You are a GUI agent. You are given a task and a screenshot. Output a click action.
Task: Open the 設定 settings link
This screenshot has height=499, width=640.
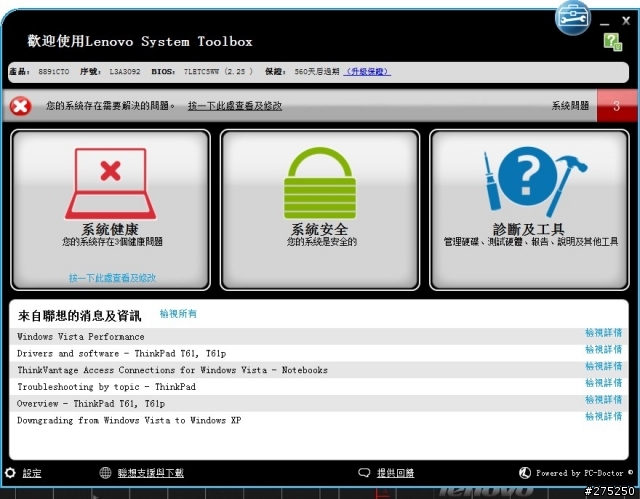click(x=32, y=473)
